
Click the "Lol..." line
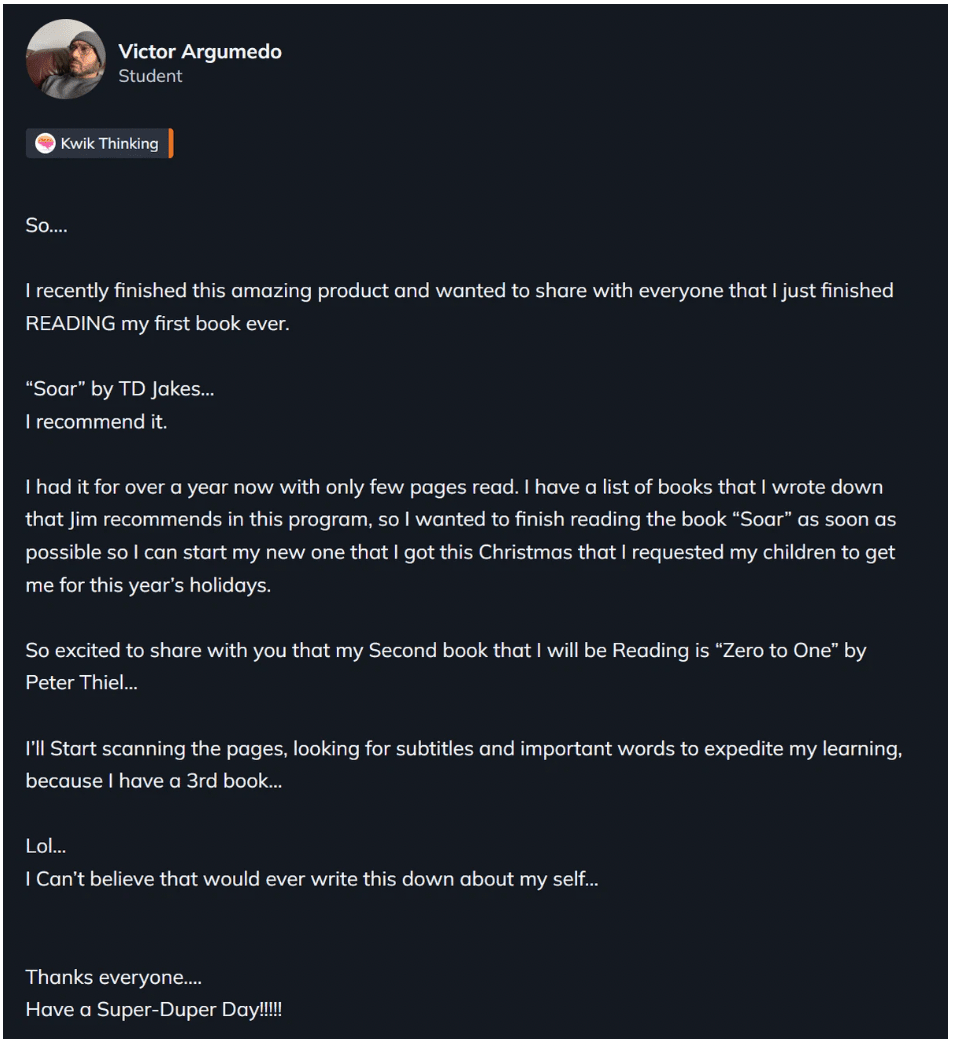coord(46,847)
